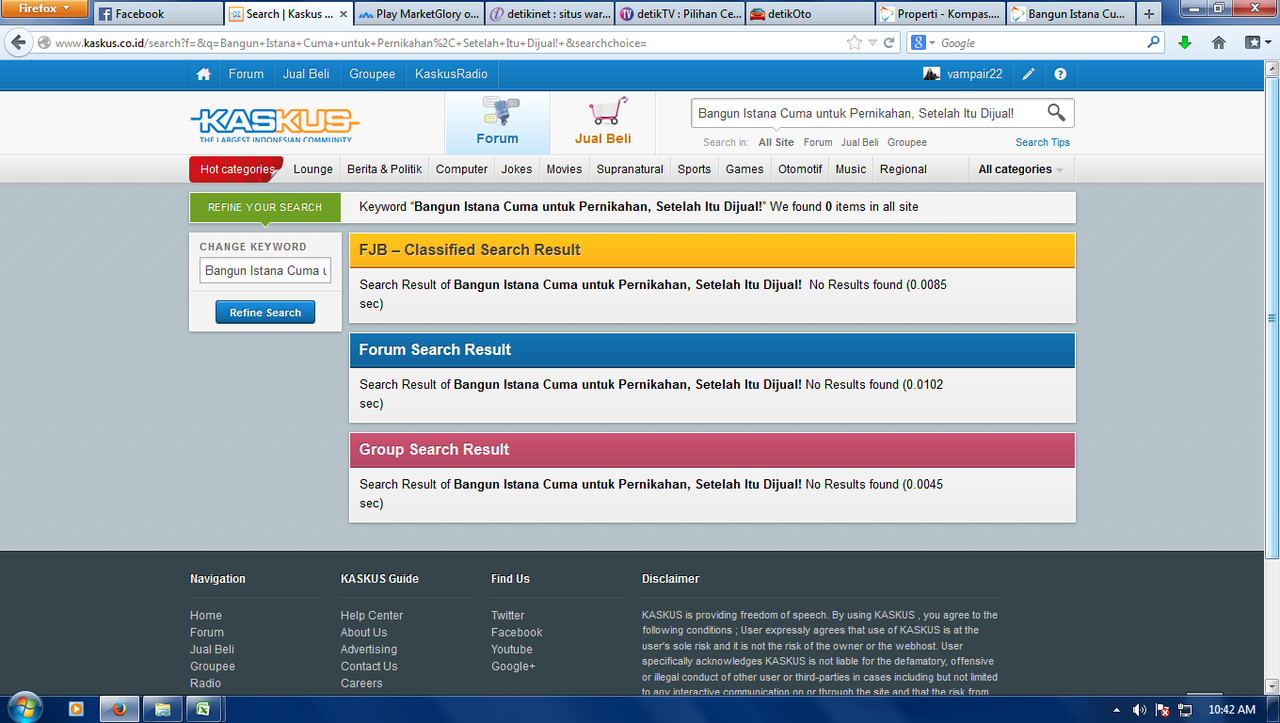Image resolution: width=1280 pixels, height=723 pixels.
Task: Click the green download arrow icon
Action: coord(1185,43)
